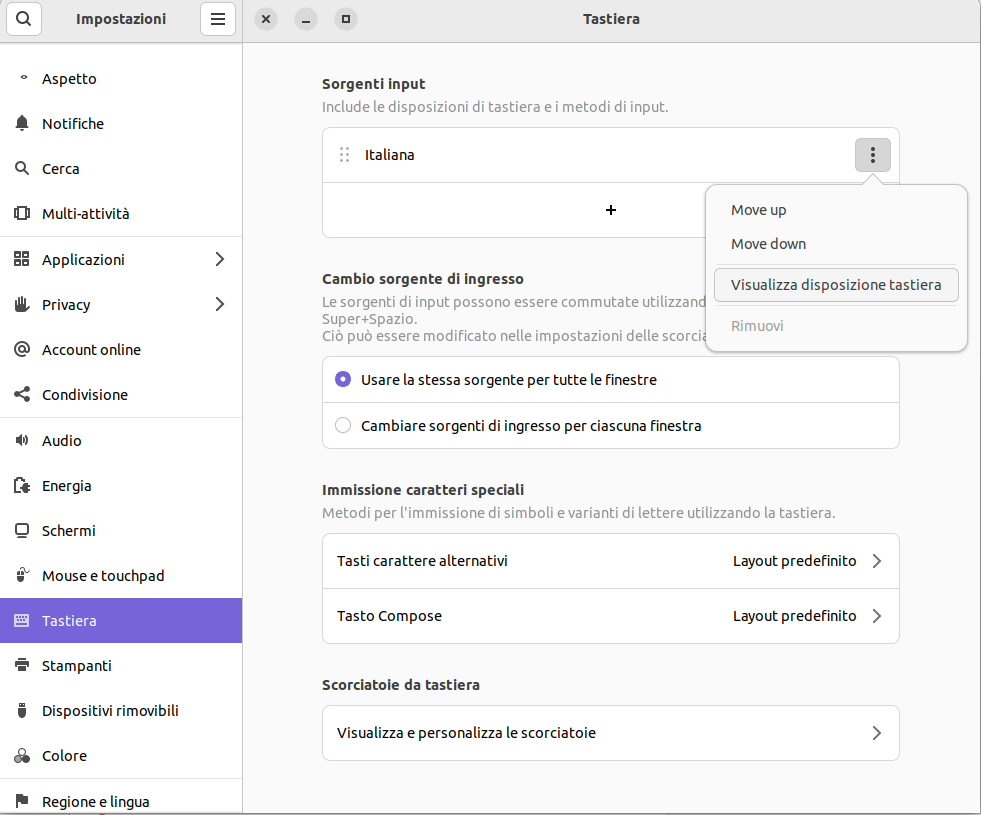Click the Colore circles icon

tap(22, 756)
